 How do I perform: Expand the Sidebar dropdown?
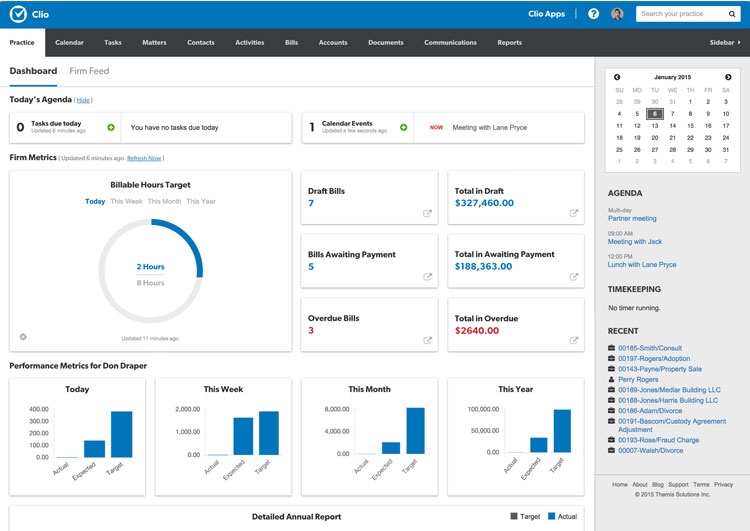coord(725,43)
